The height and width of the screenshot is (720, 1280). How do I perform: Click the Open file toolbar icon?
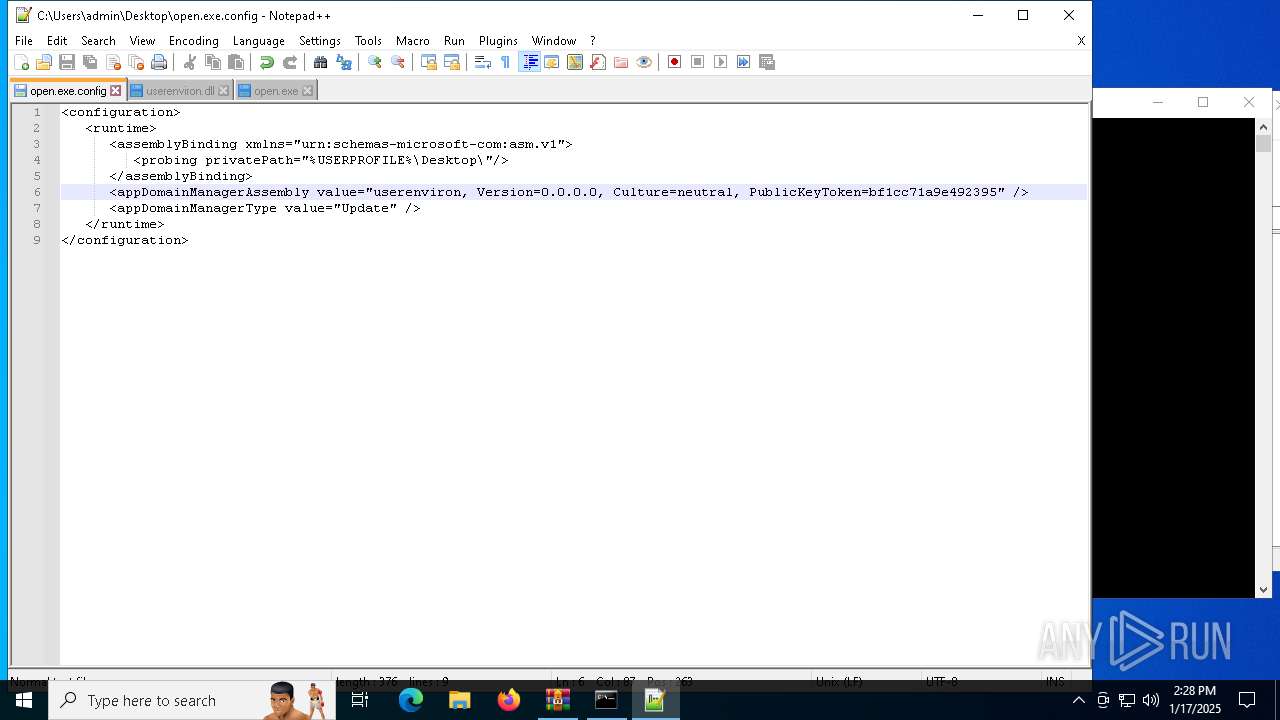(x=44, y=62)
